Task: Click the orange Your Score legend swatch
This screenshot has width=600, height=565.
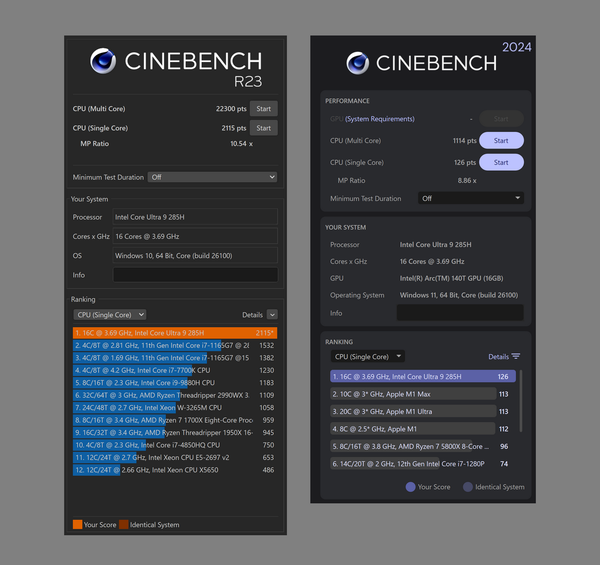Action: pos(77,524)
